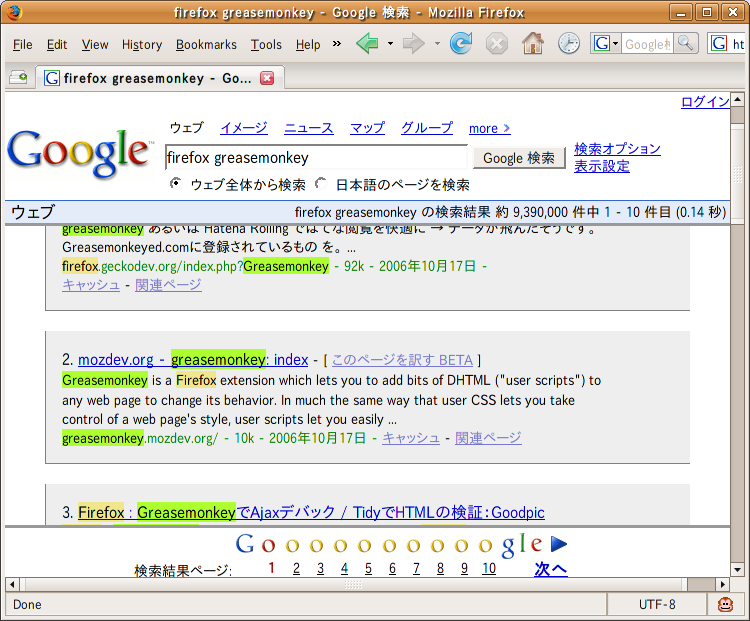Open the View menu
The width and height of the screenshot is (750, 621).
95,44
